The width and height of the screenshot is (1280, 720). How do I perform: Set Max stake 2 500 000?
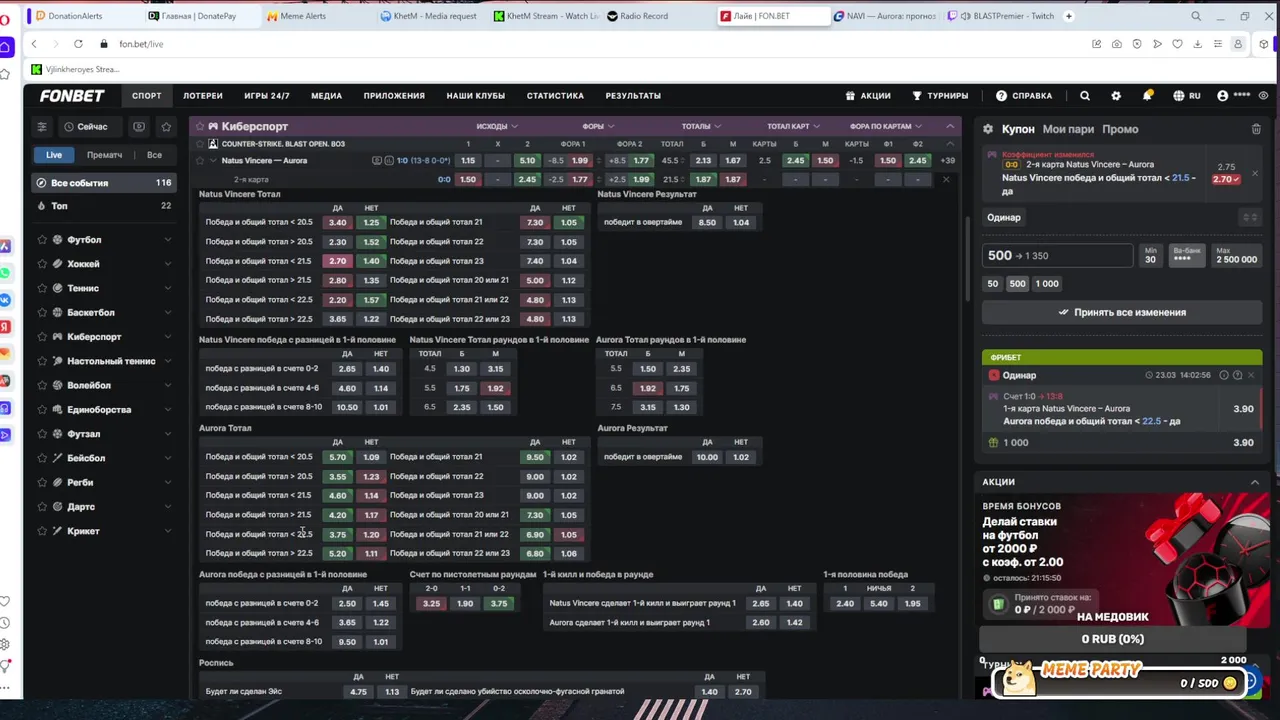click(1236, 255)
